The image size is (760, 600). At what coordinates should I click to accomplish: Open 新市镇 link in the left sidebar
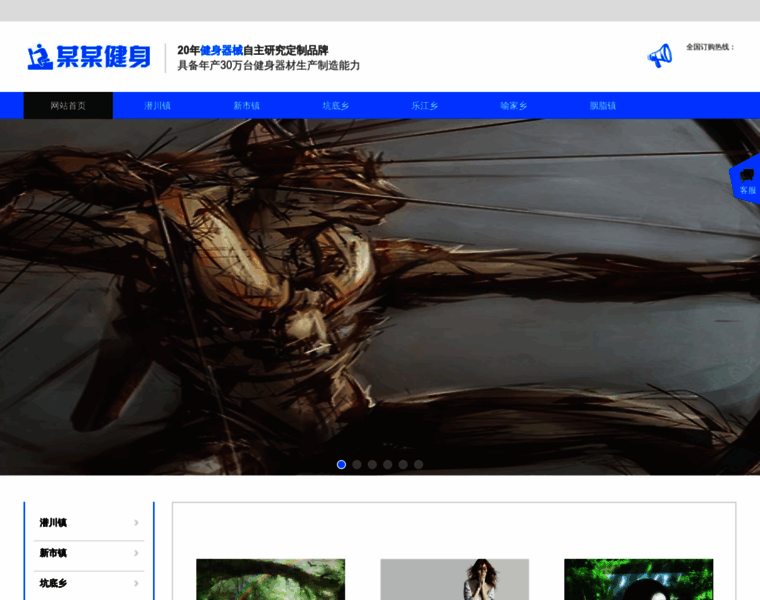[54, 553]
